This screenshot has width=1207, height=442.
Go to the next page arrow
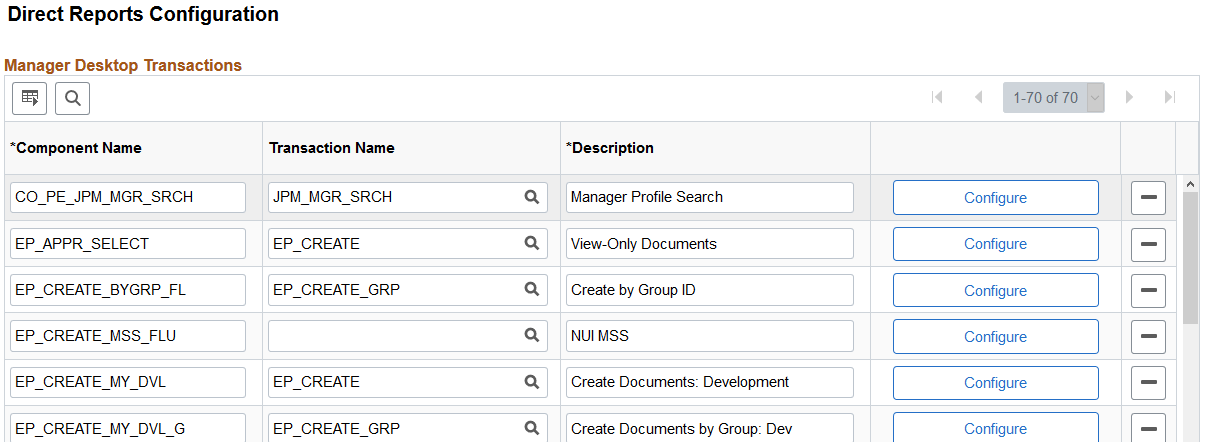(x=1129, y=98)
